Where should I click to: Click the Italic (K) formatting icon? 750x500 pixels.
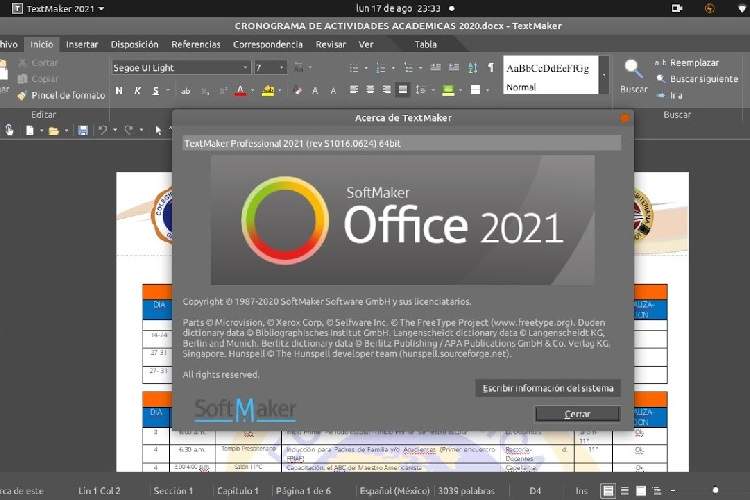pos(138,90)
